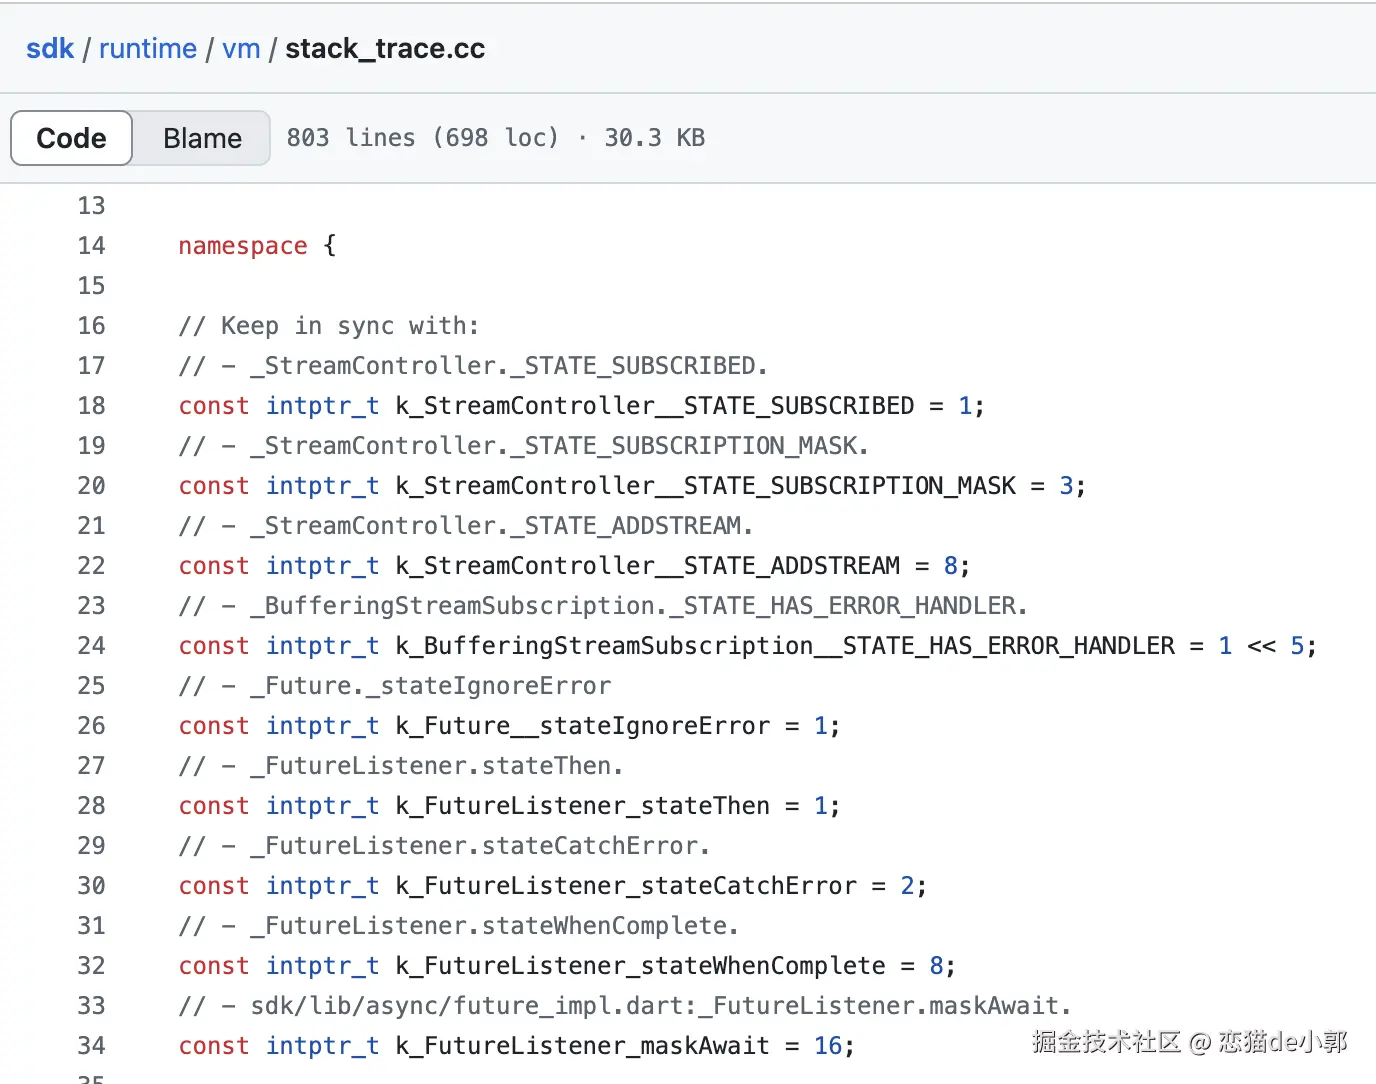Navigate to the vm directory breadcrumb

[241, 48]
